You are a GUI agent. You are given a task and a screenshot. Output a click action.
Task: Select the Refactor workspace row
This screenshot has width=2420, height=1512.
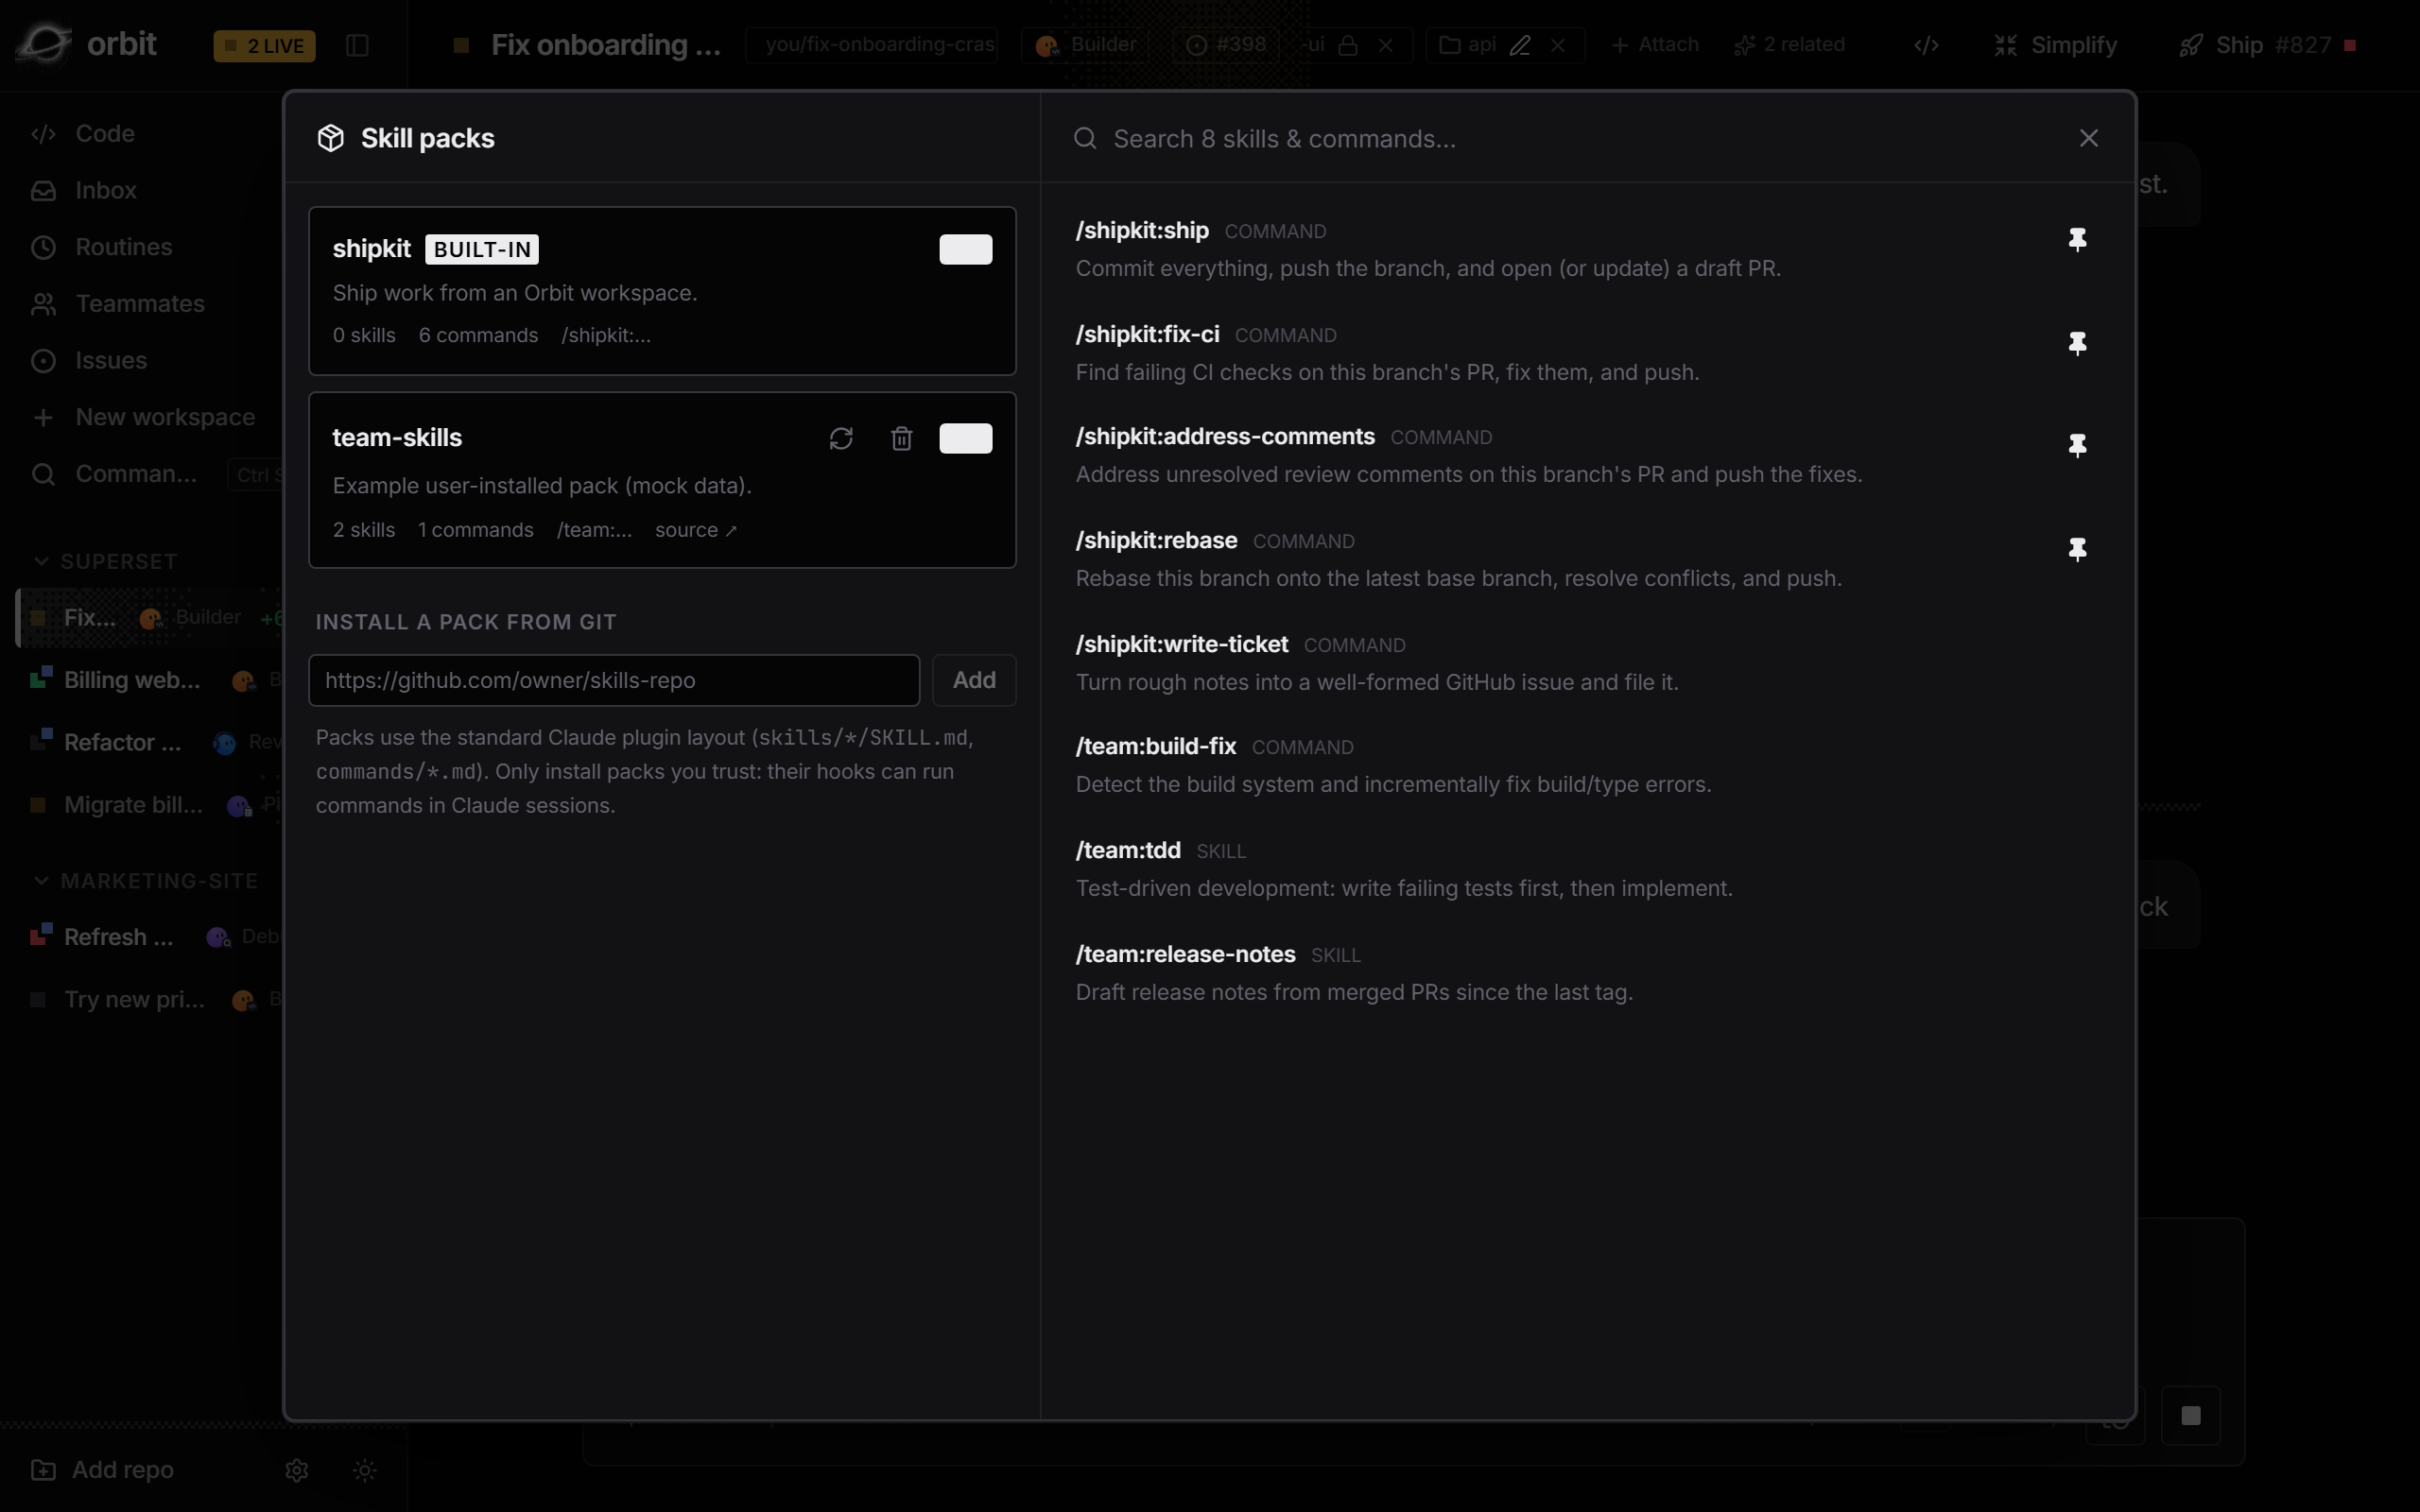click(x=150, y=743)
